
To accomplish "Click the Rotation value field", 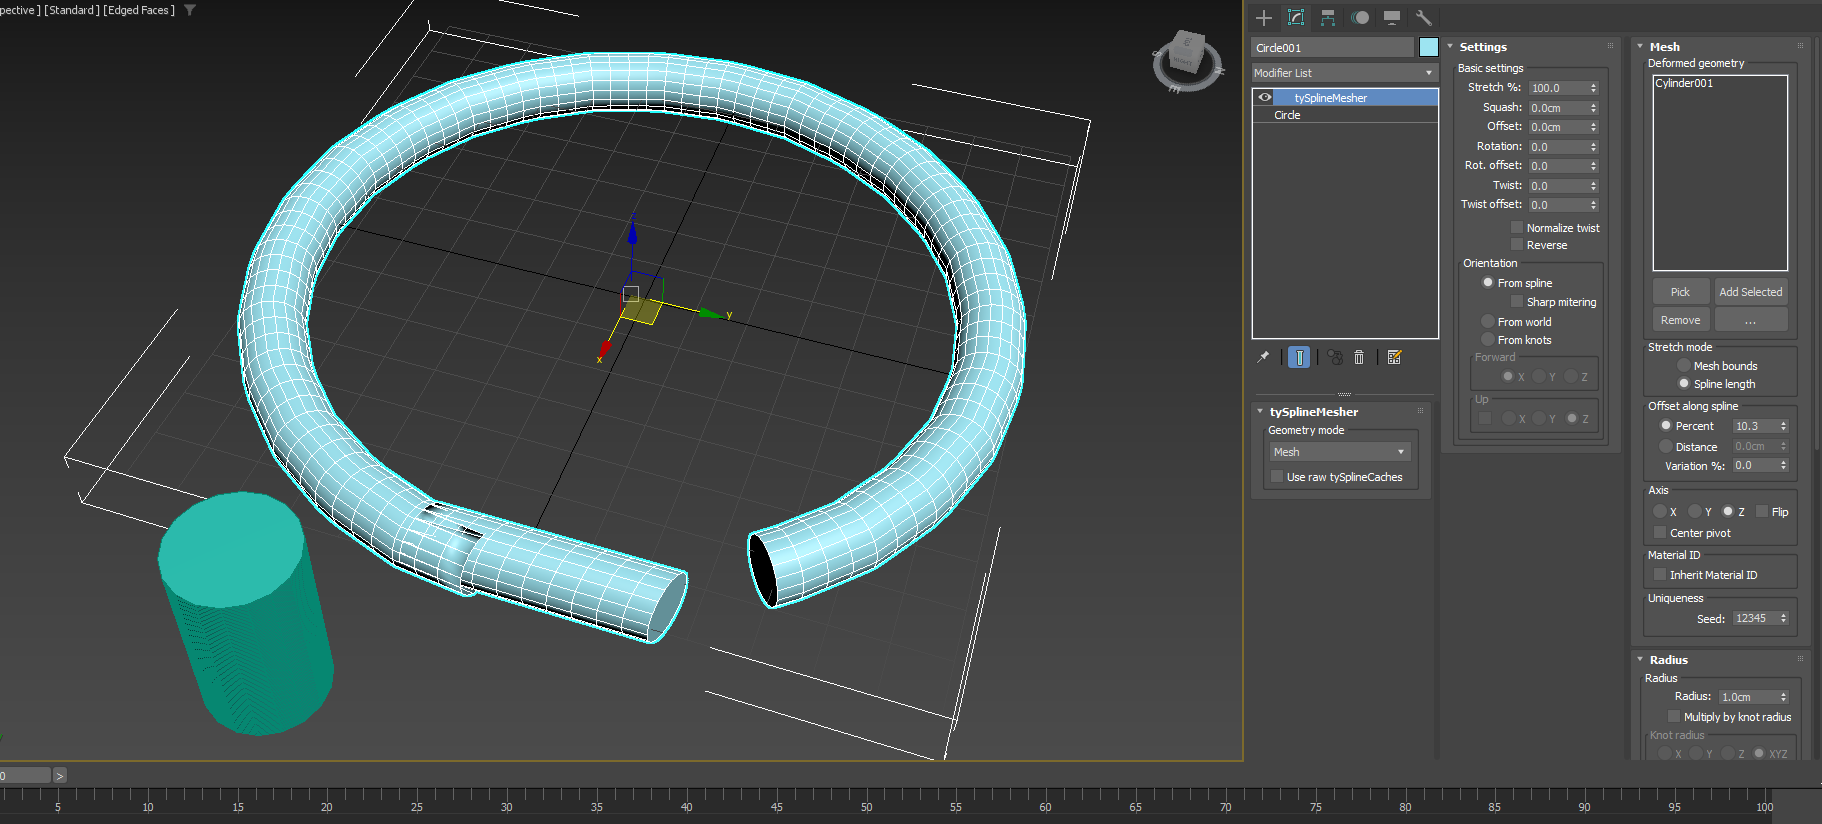I will tap(1558, 147).
